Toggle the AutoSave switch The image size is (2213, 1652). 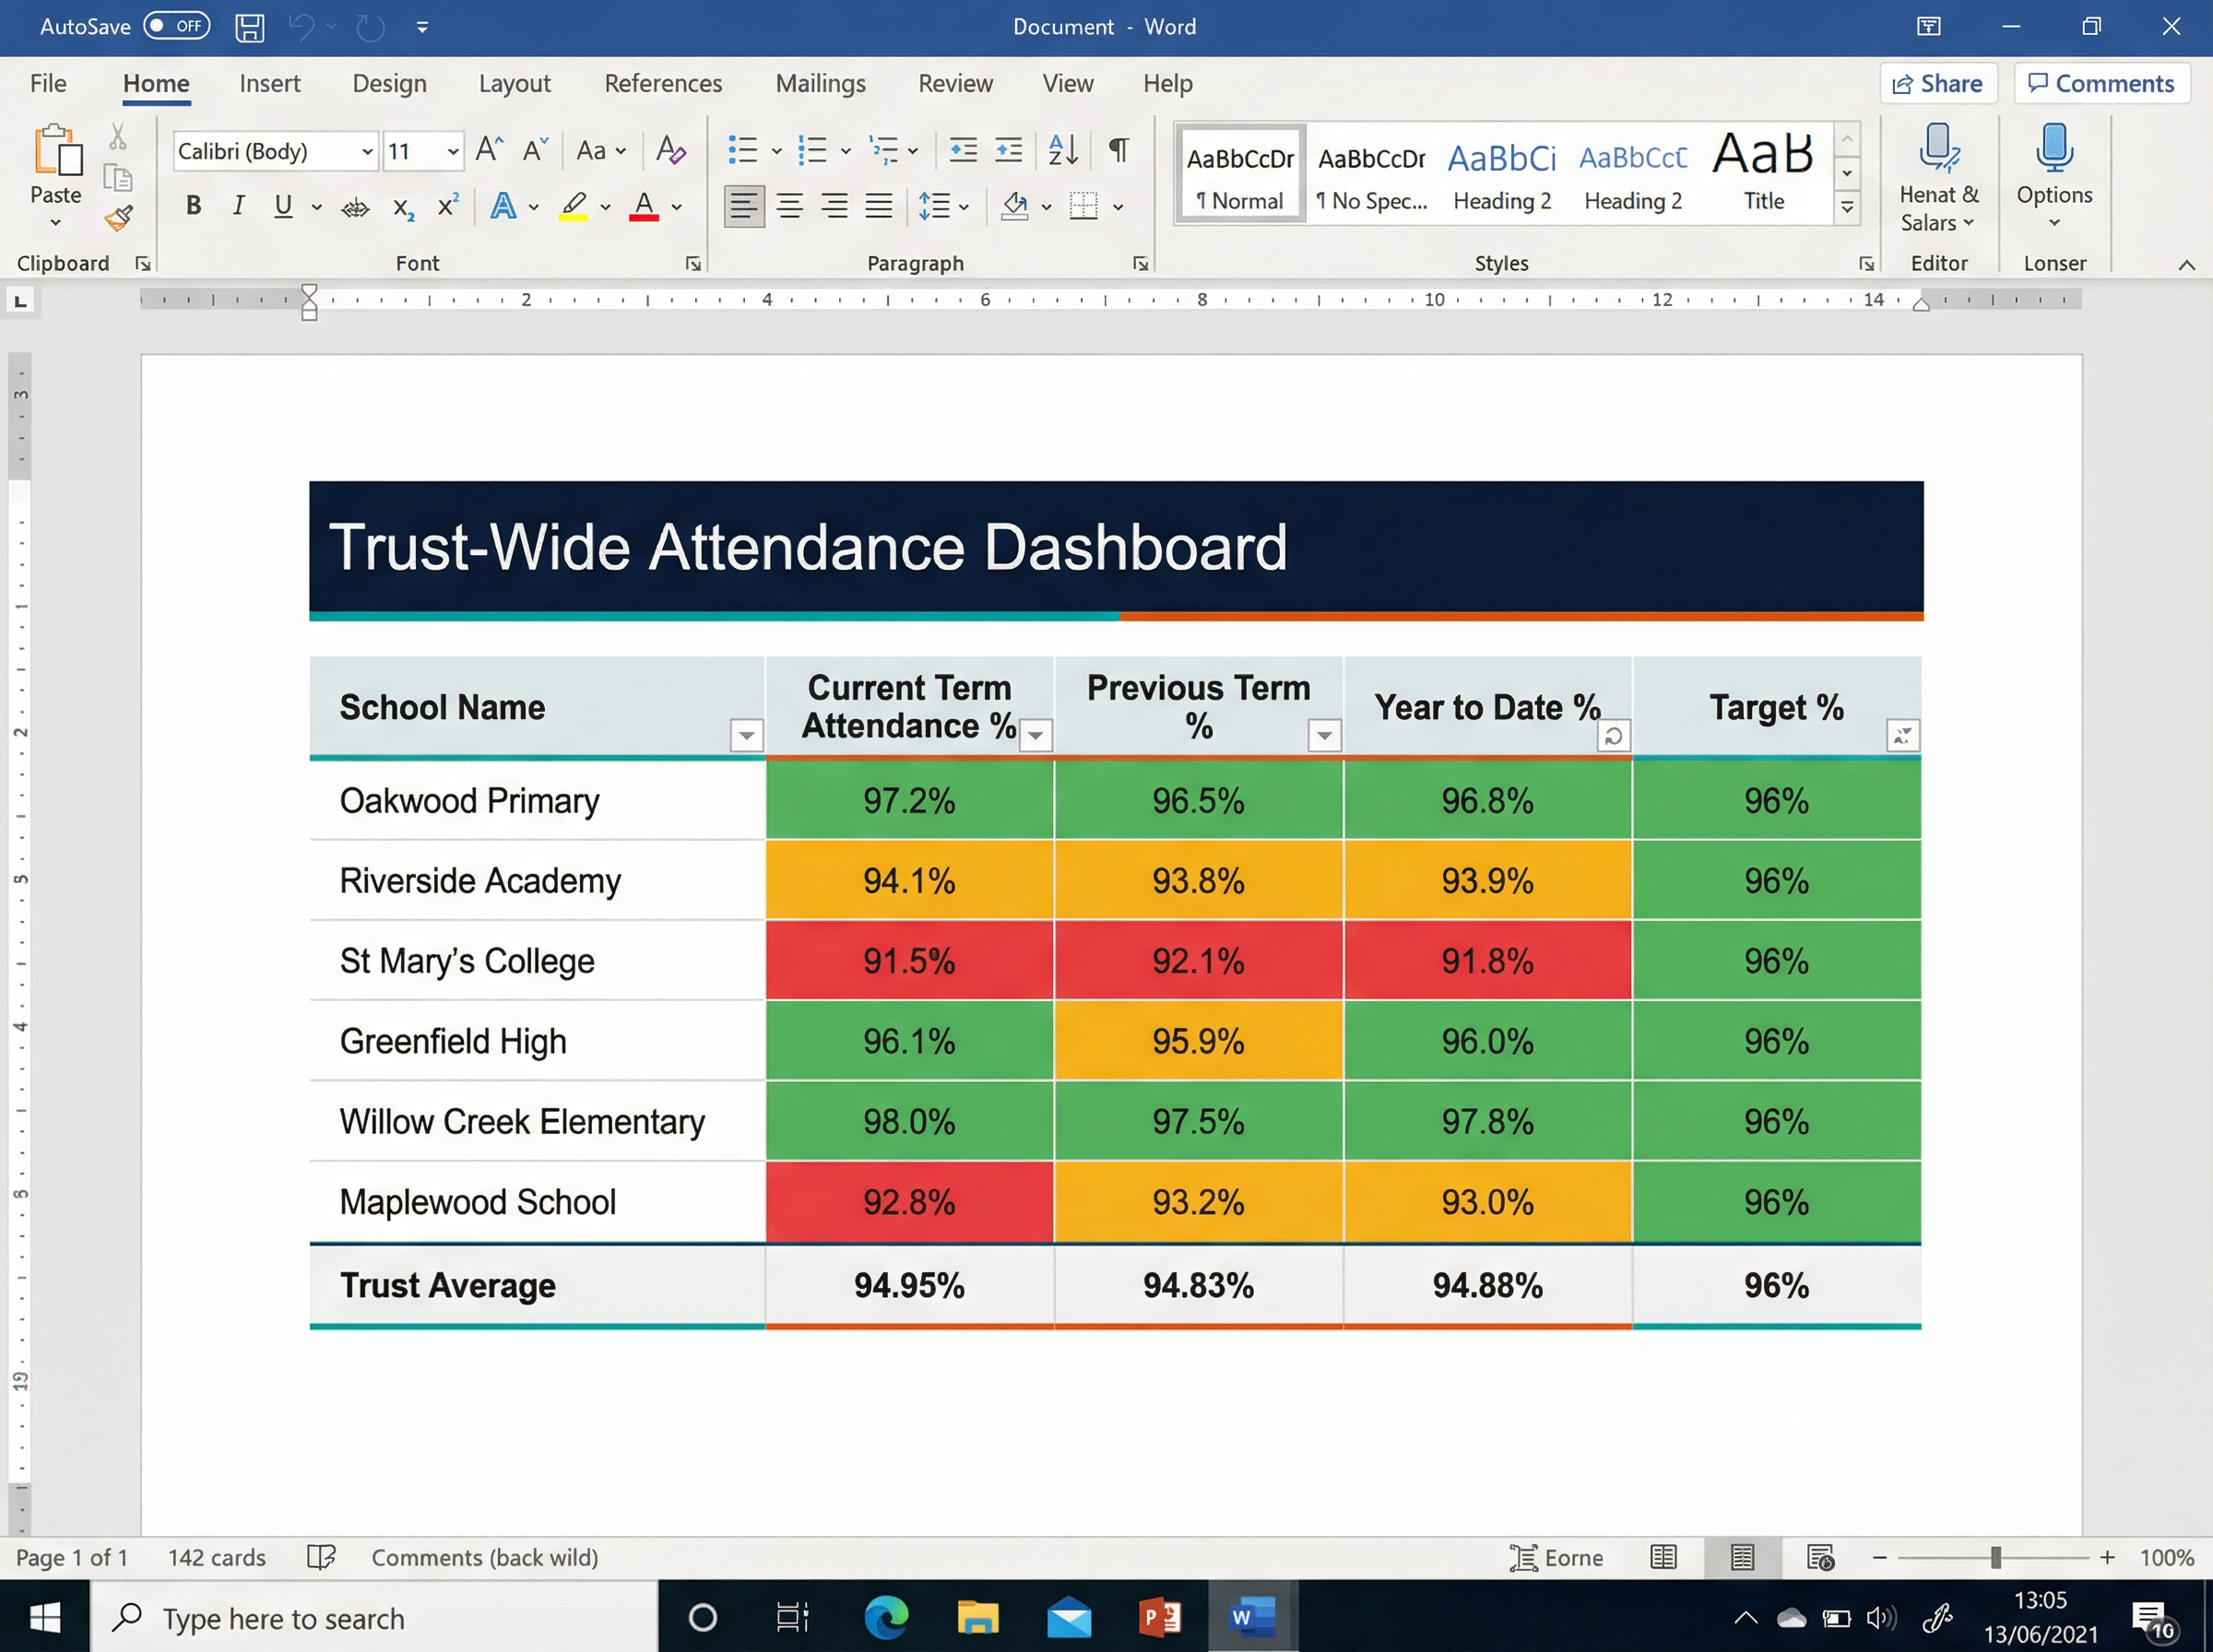point(176,26)
